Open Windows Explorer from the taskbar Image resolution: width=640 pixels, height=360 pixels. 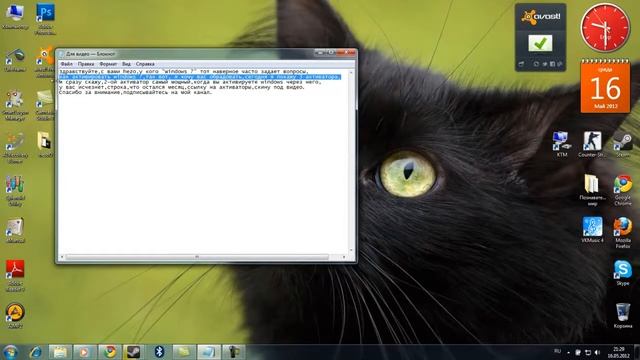coord(60,352)
